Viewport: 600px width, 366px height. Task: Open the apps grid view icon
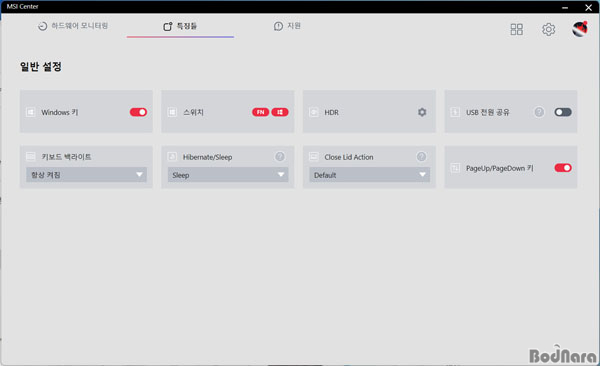(517, 29)
